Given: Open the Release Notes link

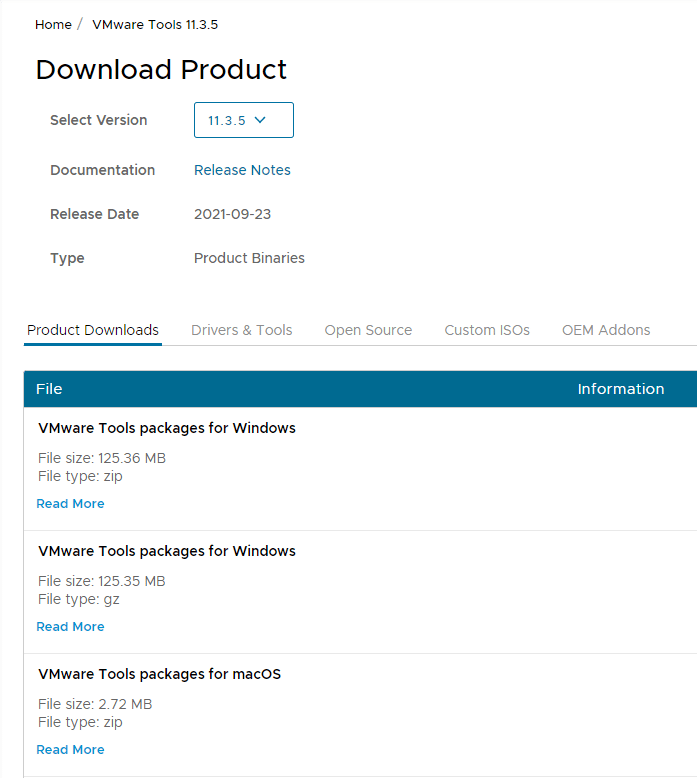Looking at the screenshot, I should pos(242,170).
